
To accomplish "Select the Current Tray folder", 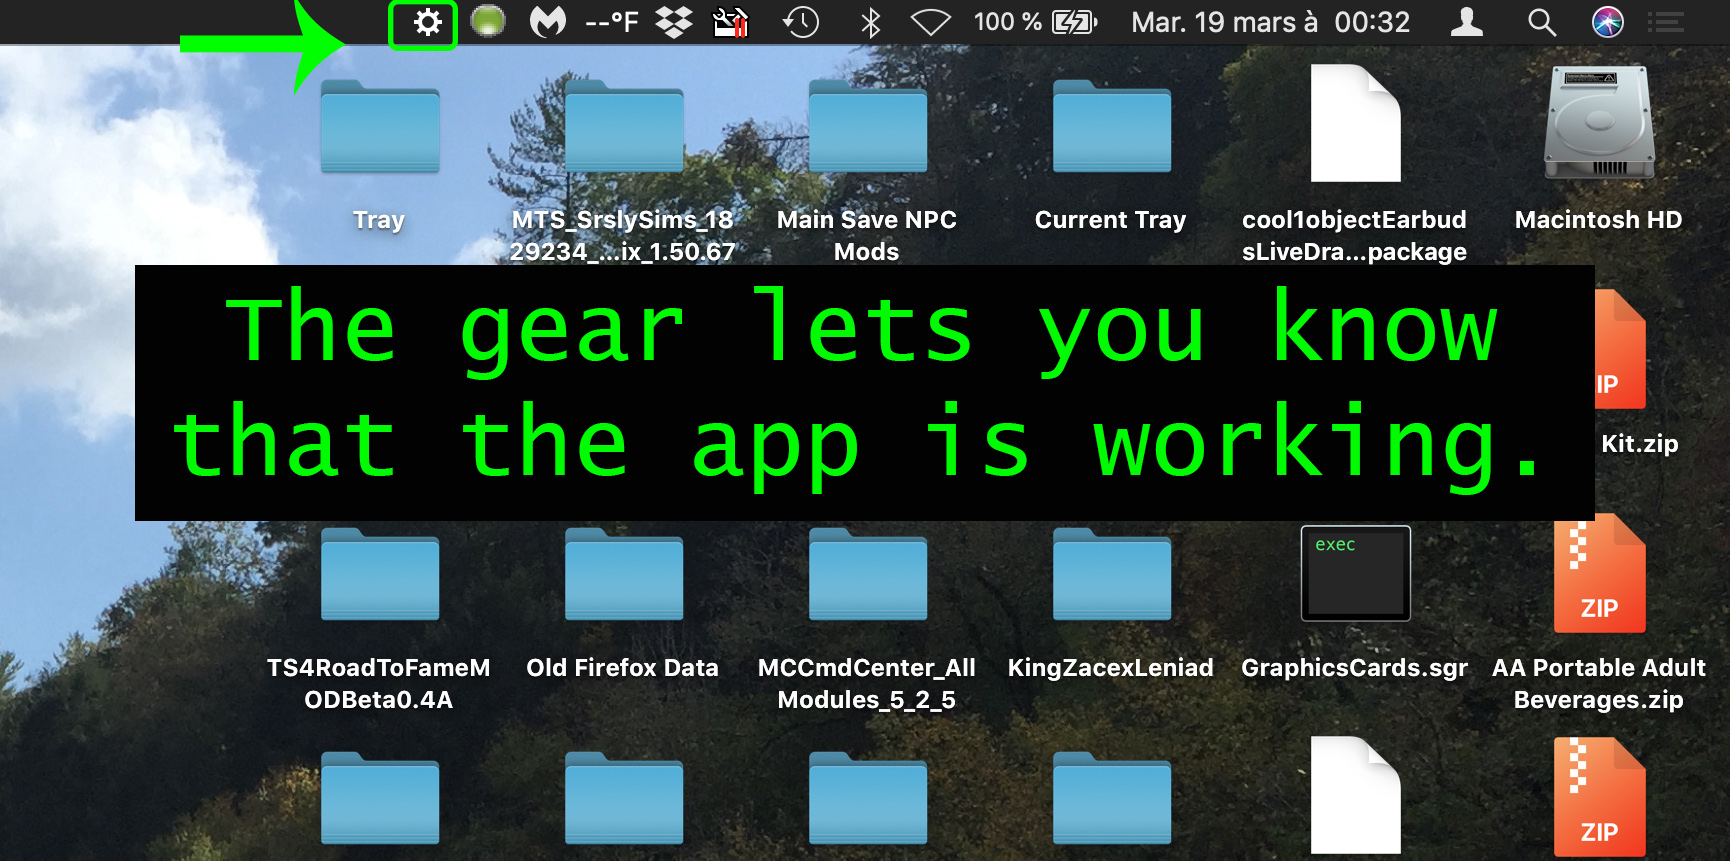I will pyautogui.click(x=1112, y=127).
